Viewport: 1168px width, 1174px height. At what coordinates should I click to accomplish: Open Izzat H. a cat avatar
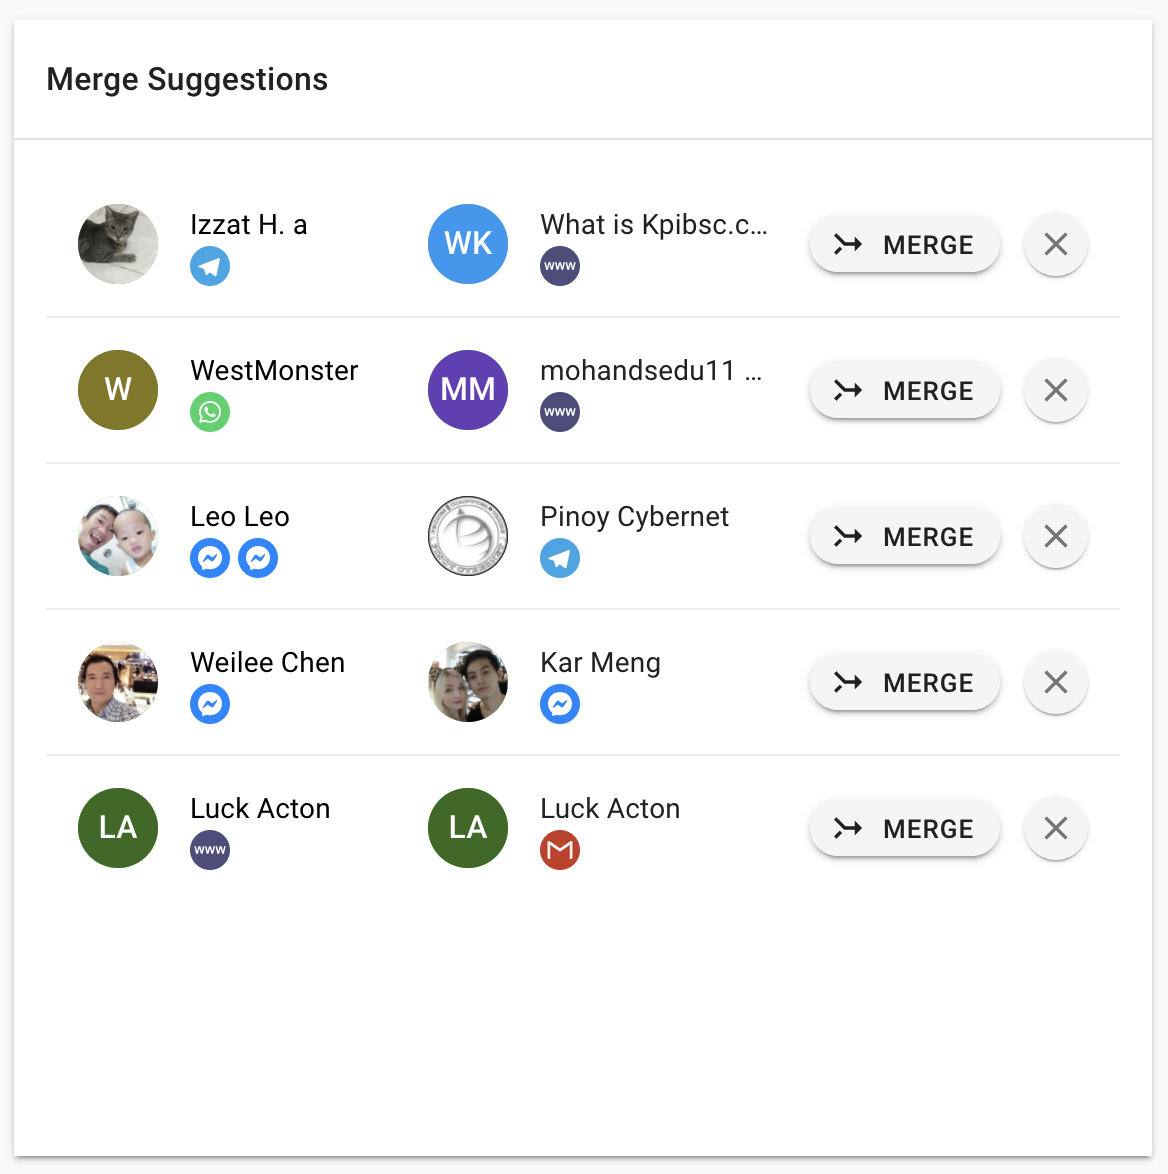[x=118, y=244]
